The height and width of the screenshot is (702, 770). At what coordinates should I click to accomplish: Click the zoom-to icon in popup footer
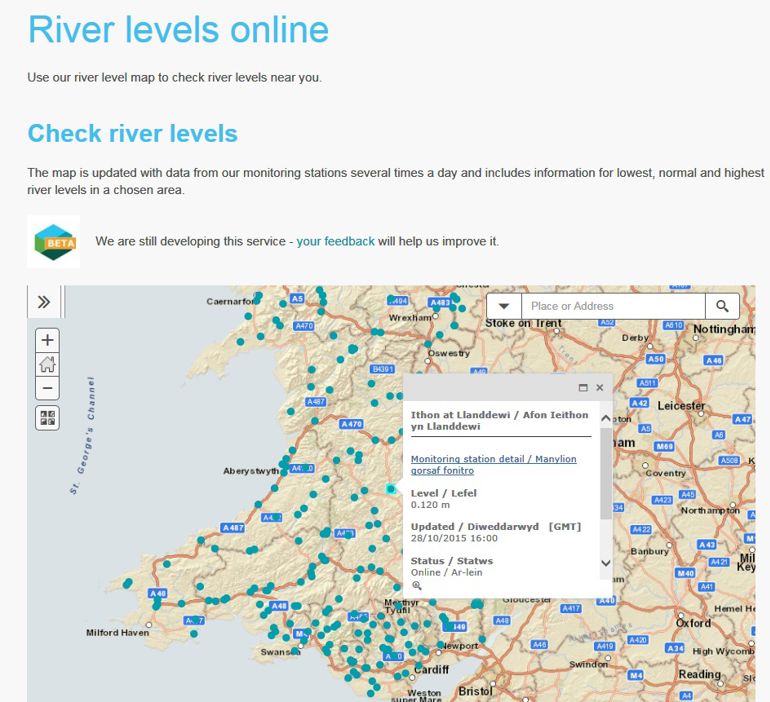coord(417,586)
